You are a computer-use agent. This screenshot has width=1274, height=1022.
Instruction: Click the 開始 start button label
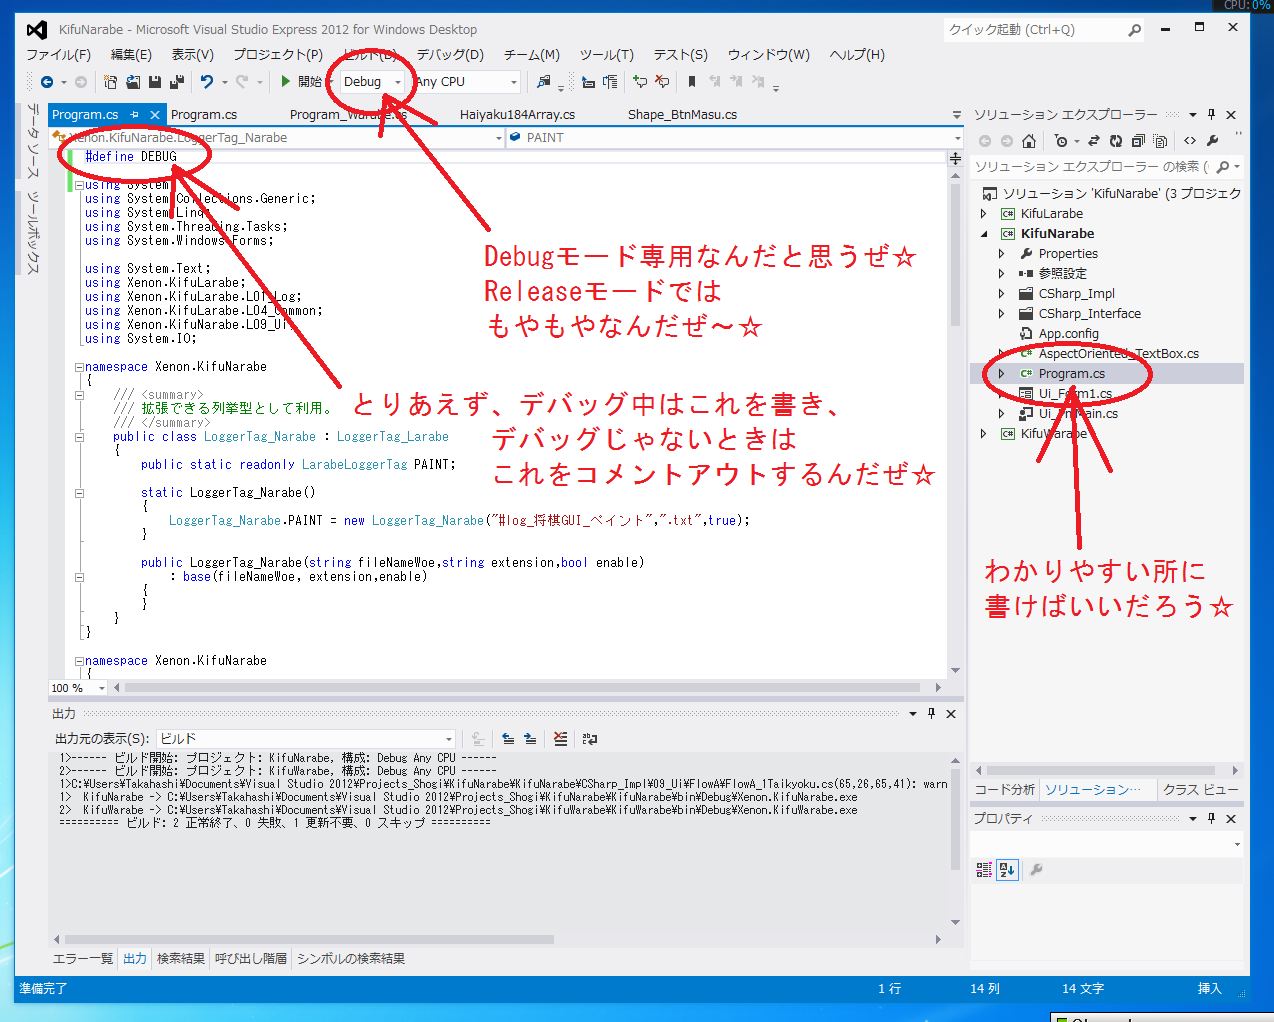pyautogui.click(x=310, y=82)
